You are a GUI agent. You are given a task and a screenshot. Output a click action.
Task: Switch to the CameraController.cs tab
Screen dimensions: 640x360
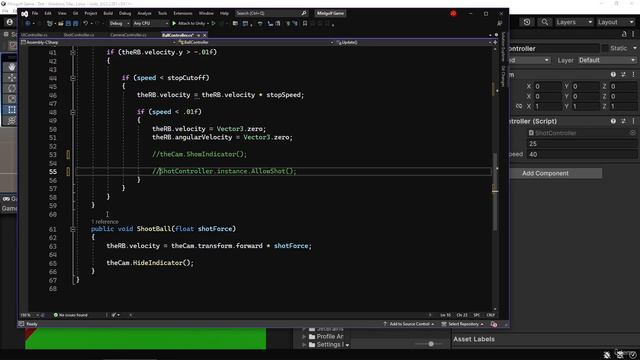pyautogui.click(x=128, y=35)
